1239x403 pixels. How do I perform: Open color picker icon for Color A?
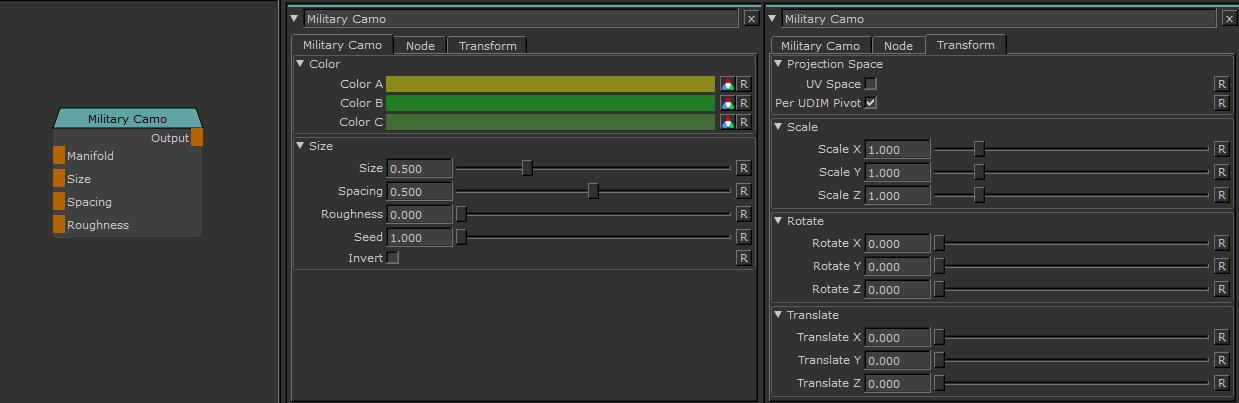tap(727, 85)
